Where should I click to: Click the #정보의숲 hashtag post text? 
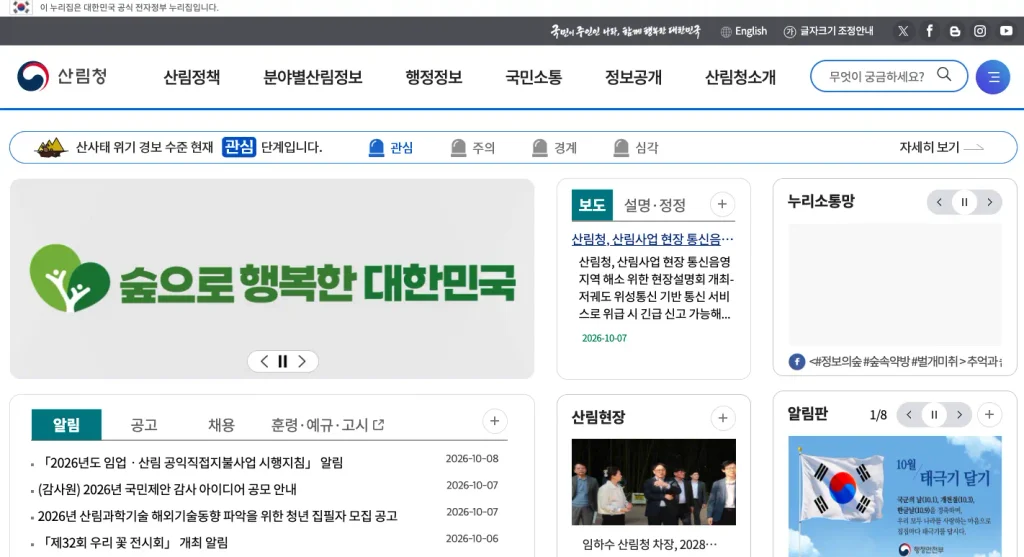tap(904, 361)
